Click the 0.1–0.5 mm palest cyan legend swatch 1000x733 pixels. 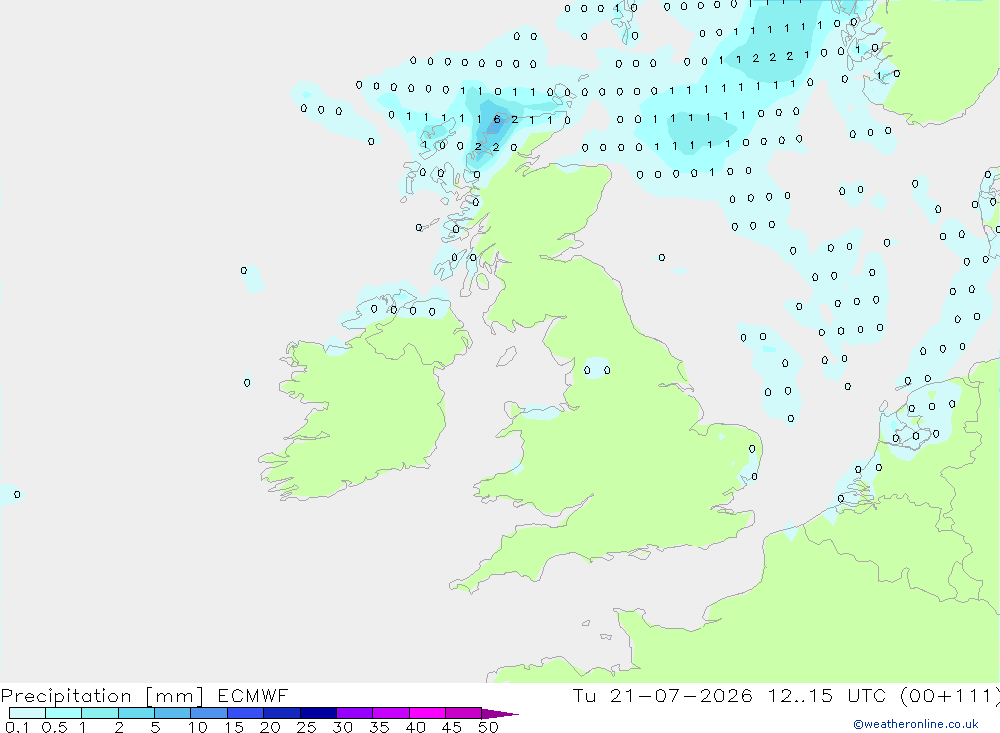[x=27, y=713]
